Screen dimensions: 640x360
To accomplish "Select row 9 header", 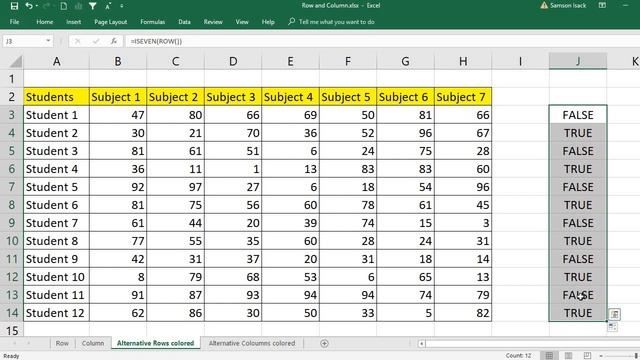I will [11, 223].
